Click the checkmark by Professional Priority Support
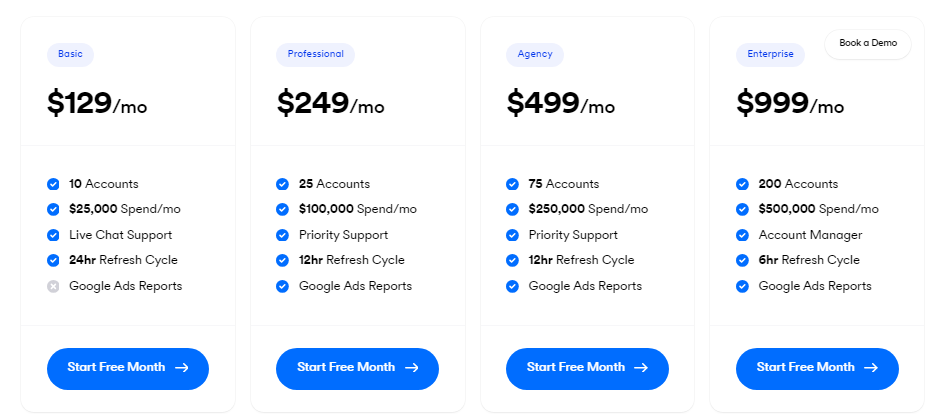This screenshot has height=414, width=934. point(282,235)
